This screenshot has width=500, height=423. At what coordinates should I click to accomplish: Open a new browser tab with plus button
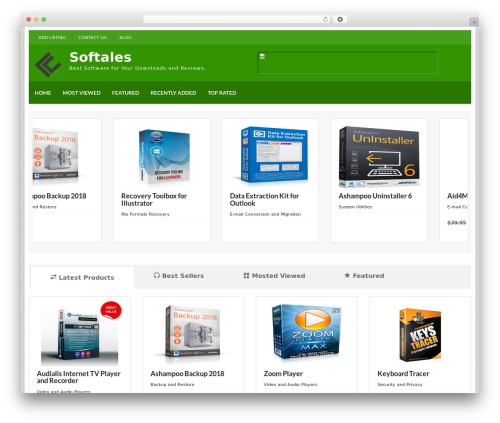(474, 22)
